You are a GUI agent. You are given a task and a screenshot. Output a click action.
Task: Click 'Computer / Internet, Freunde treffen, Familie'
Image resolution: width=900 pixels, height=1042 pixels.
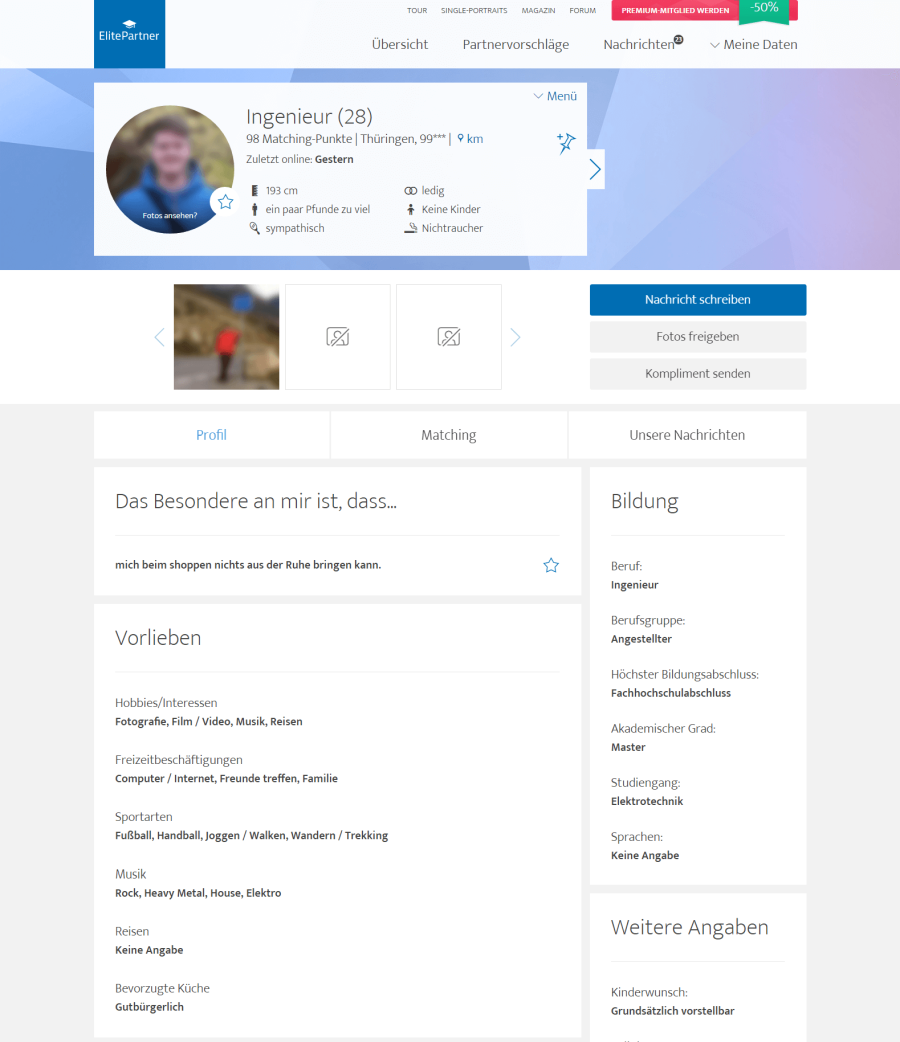coord(226,779)
